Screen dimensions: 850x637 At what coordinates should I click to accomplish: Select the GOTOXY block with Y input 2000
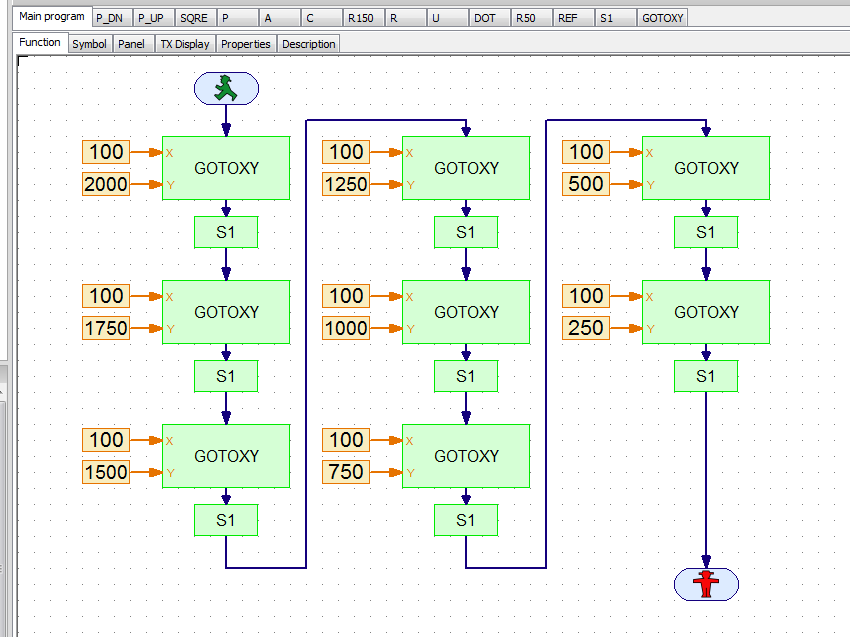coord(226,168)
